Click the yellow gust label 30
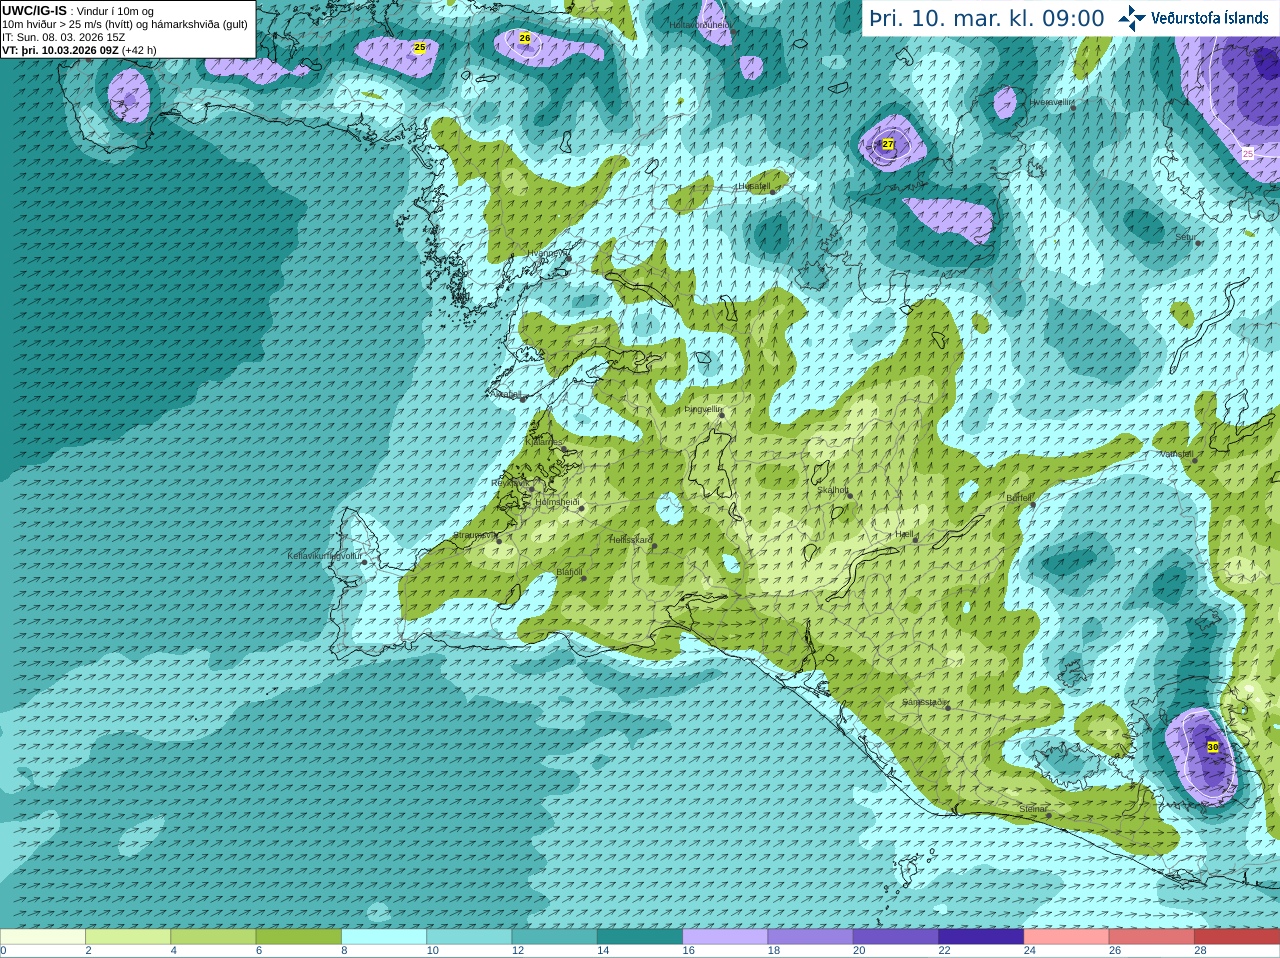 [1213, 747]
